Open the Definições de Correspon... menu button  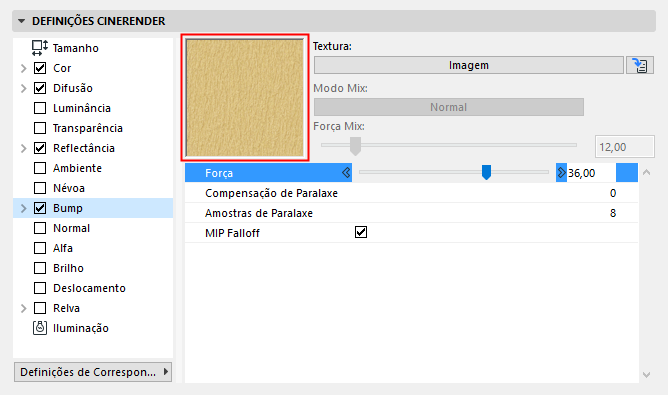point(93,372)
